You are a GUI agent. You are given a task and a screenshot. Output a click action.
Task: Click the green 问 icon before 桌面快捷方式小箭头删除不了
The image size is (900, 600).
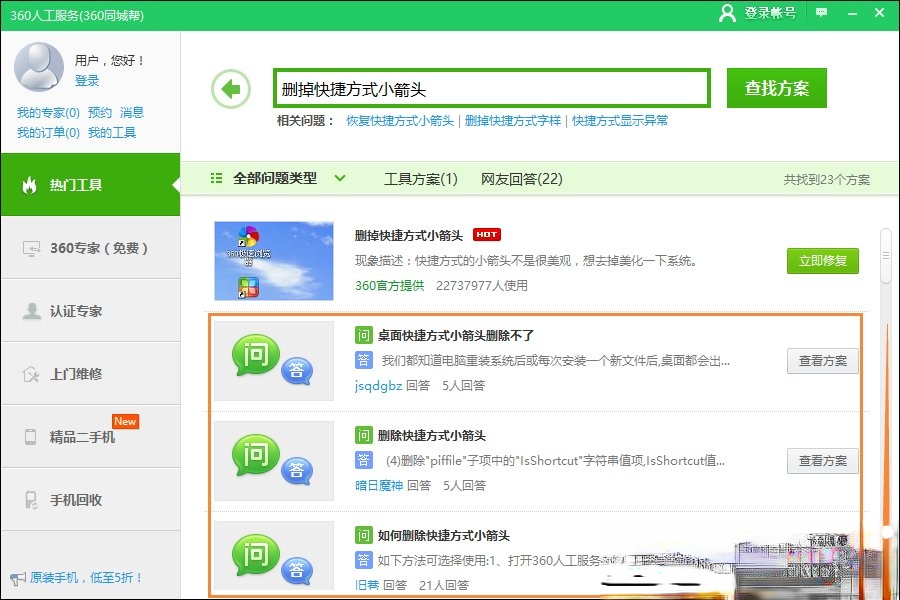(x=363, y=335)
